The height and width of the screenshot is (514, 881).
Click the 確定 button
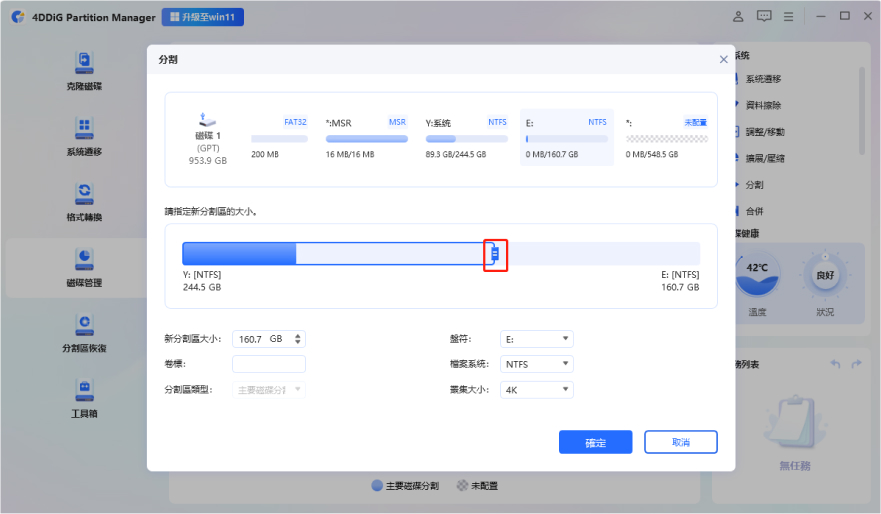[x=596, y=442]
